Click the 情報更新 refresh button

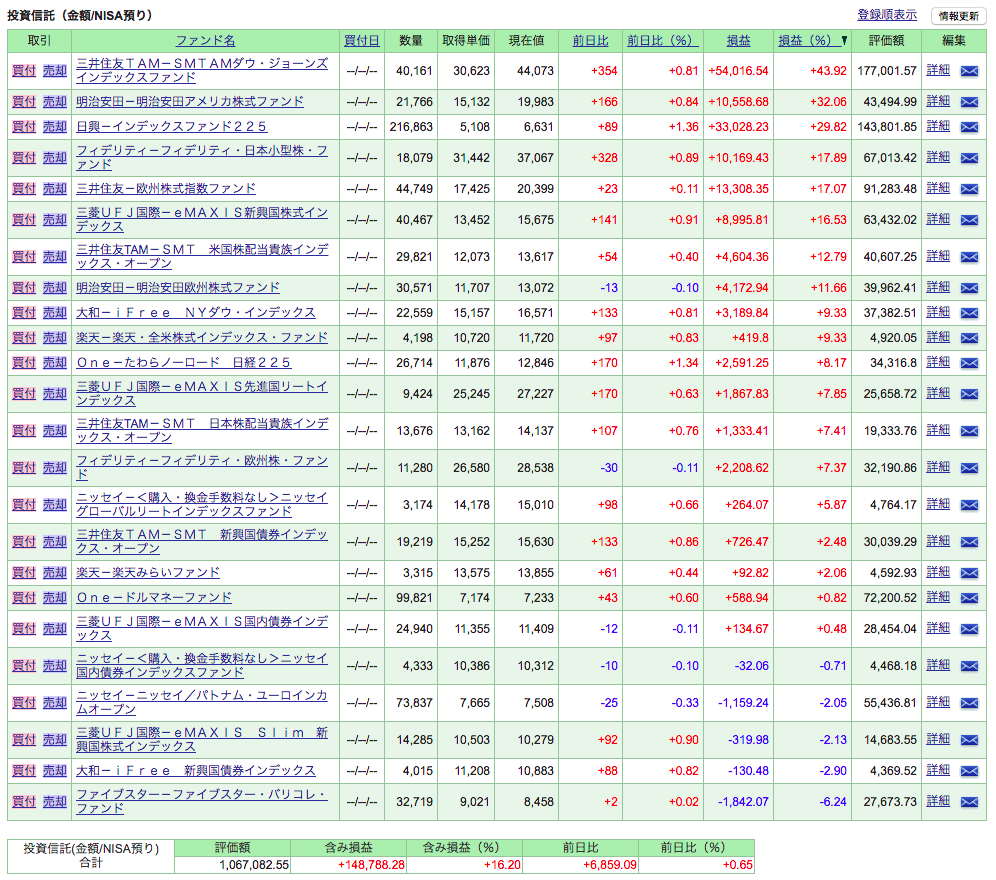pos(959,16)
